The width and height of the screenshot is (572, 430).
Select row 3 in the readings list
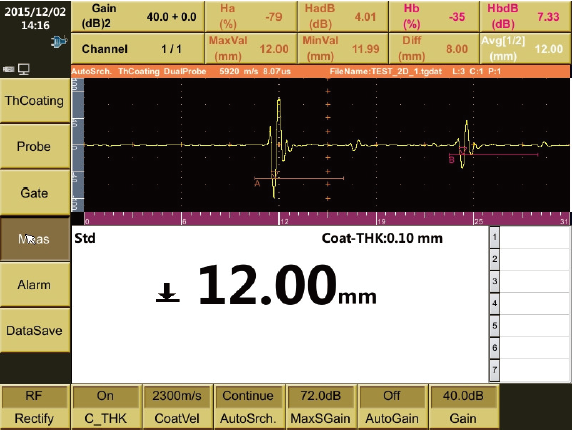click(x=530, y=281)
